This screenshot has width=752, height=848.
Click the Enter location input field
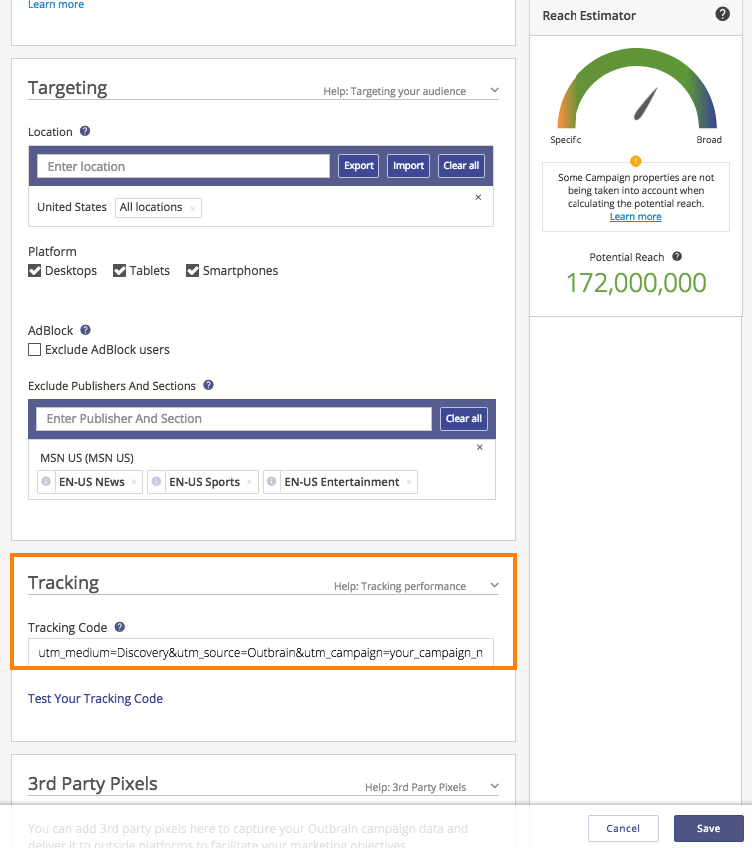pos(183,166)
